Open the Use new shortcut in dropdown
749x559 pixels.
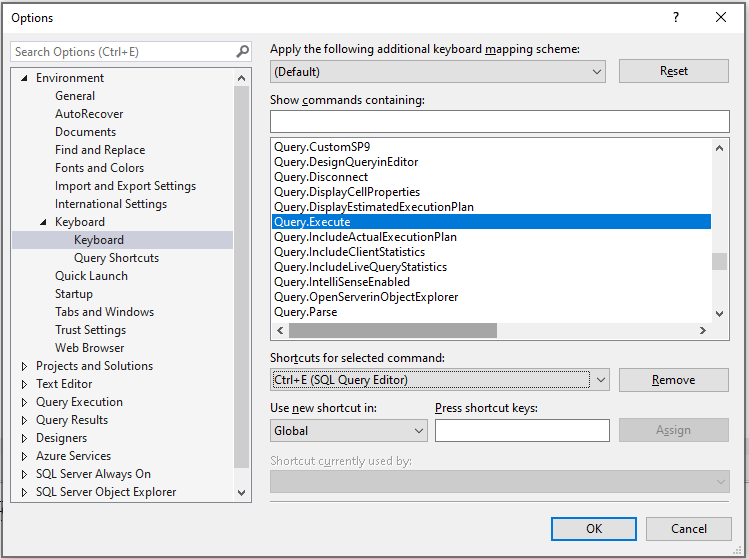pyautogui.click(x=349, y=430)
